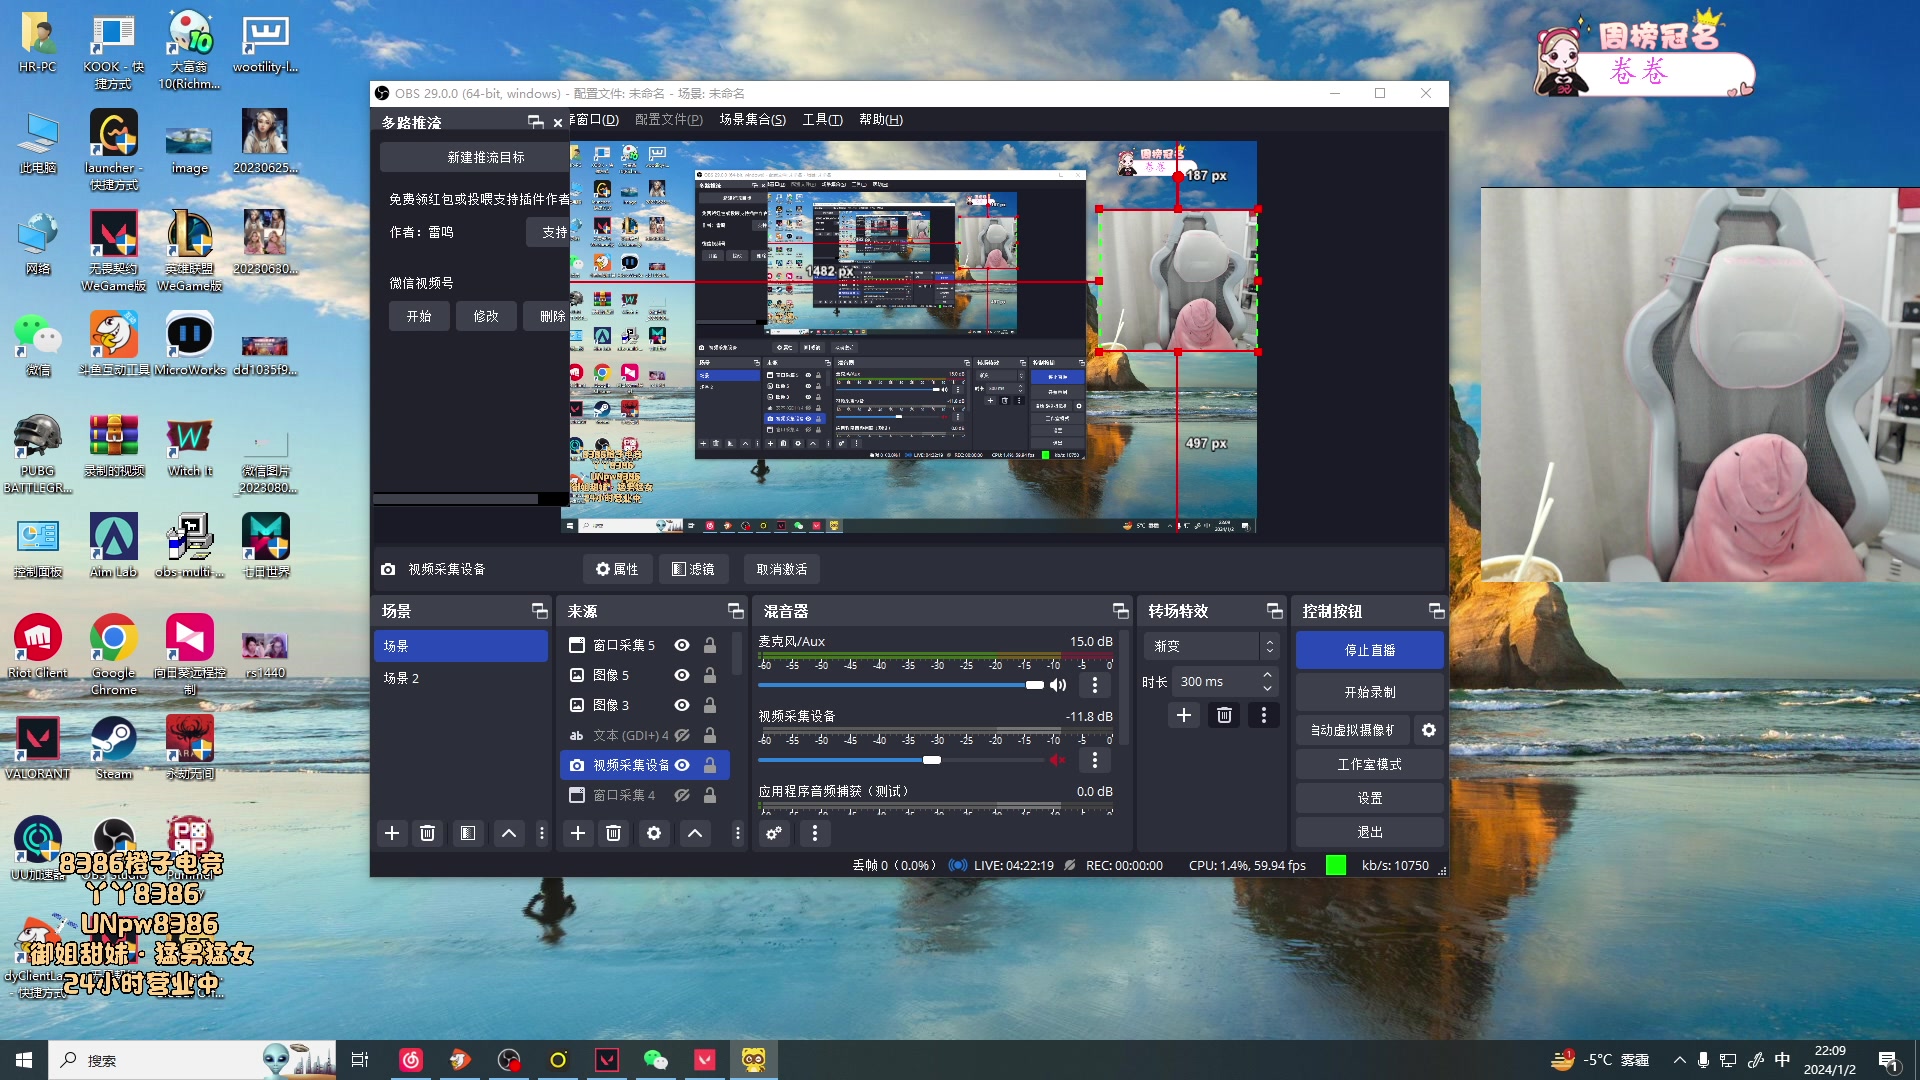Undock the 转场特效 panel
This screenshot has width=1920, height=1080.
coord(1274,611)
